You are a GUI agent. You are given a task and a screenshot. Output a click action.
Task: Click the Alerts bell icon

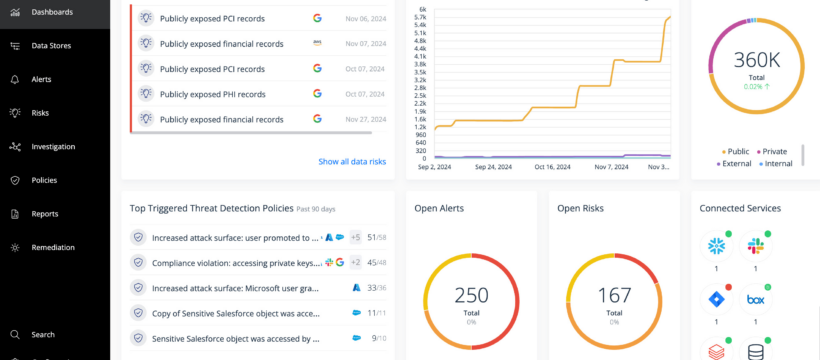click(x=15, y=80)
